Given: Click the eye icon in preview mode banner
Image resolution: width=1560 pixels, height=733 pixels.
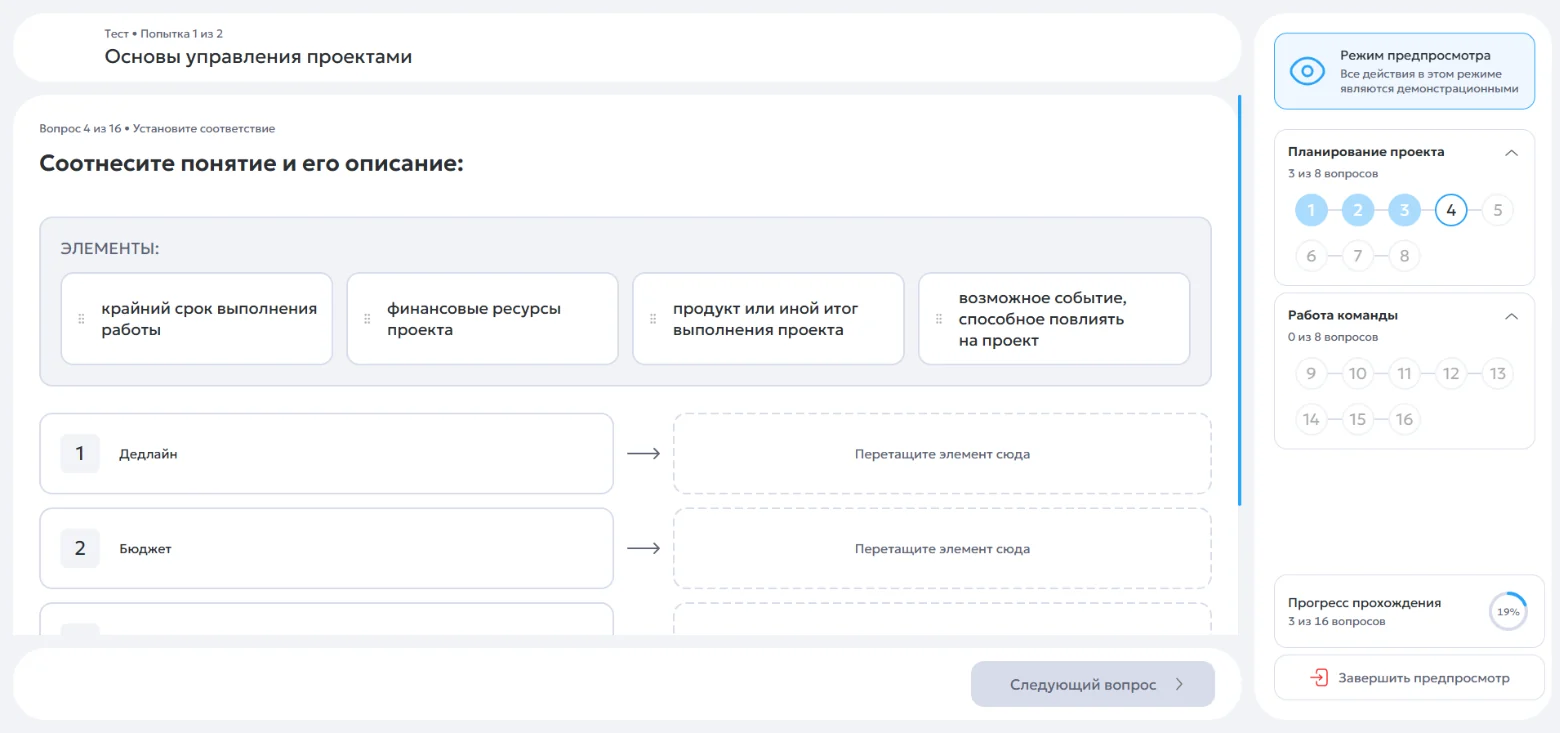Looking at the screenshot, I should pos(1307,71).
